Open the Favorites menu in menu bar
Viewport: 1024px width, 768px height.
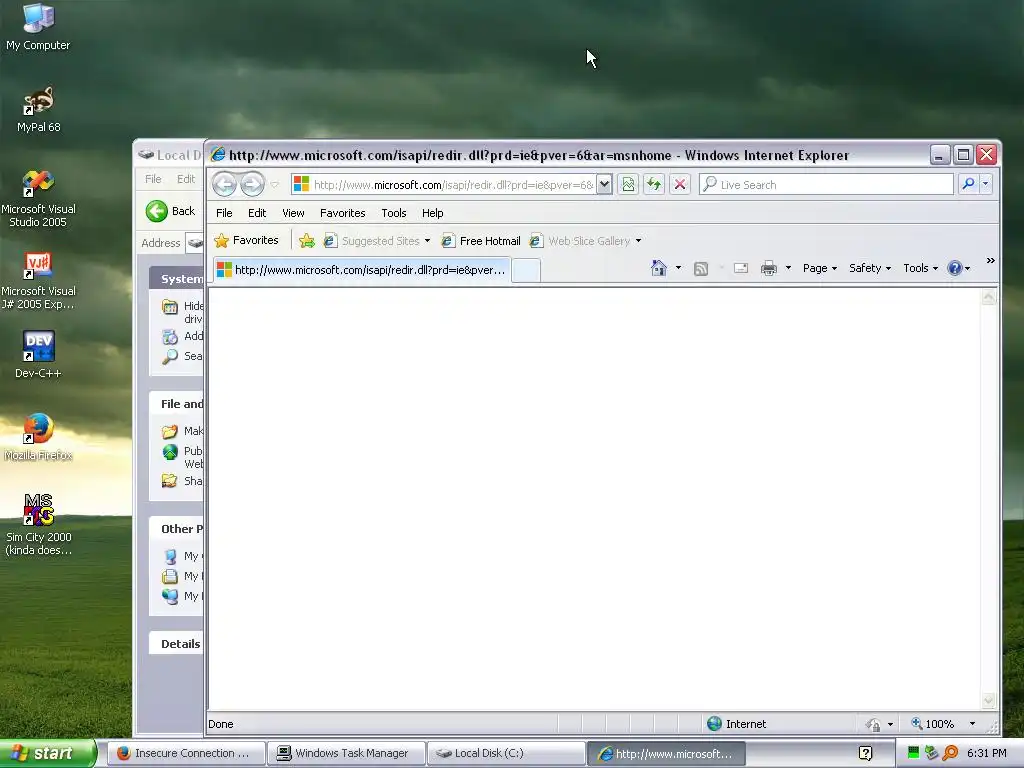pyautogui.click(x=342, y=213)
